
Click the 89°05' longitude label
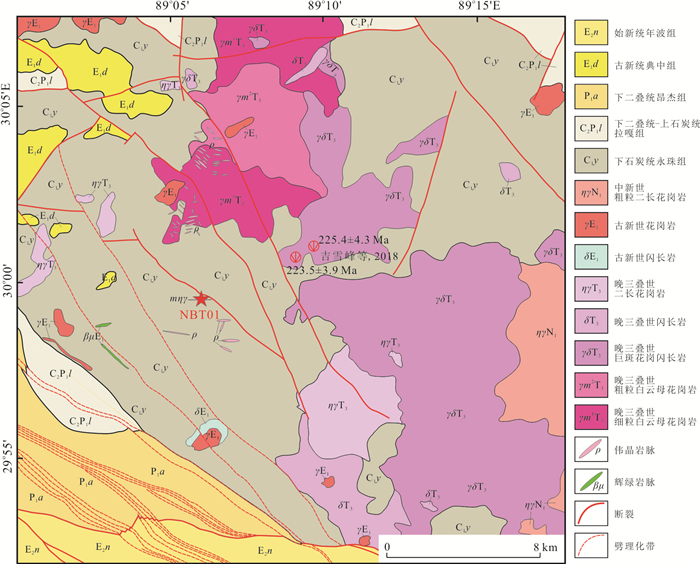pos(172,6)
